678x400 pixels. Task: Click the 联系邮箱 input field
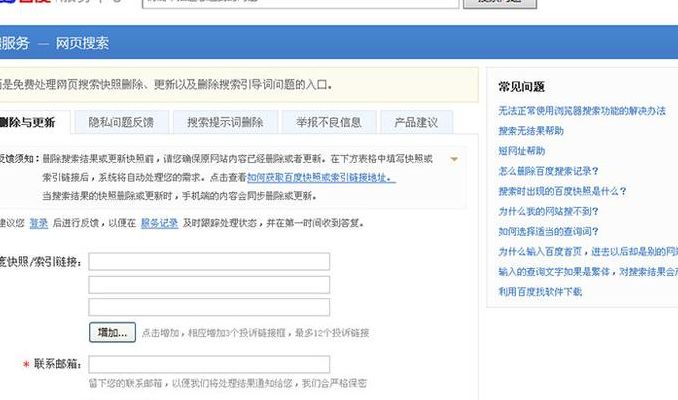(209, 364)
